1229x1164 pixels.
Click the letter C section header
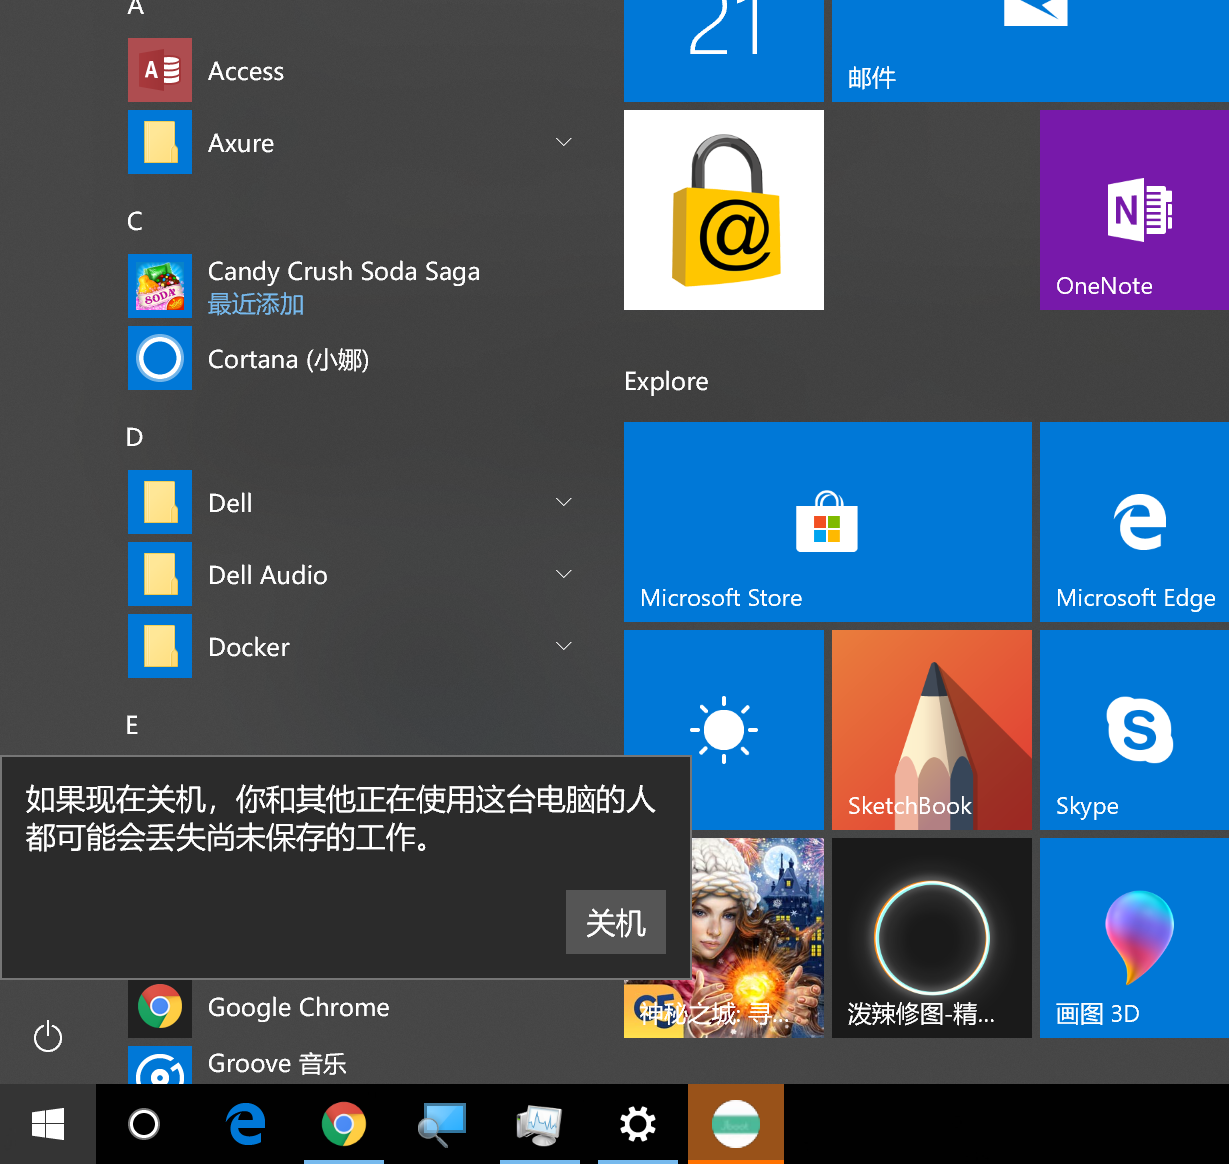[x=135, y=221]
